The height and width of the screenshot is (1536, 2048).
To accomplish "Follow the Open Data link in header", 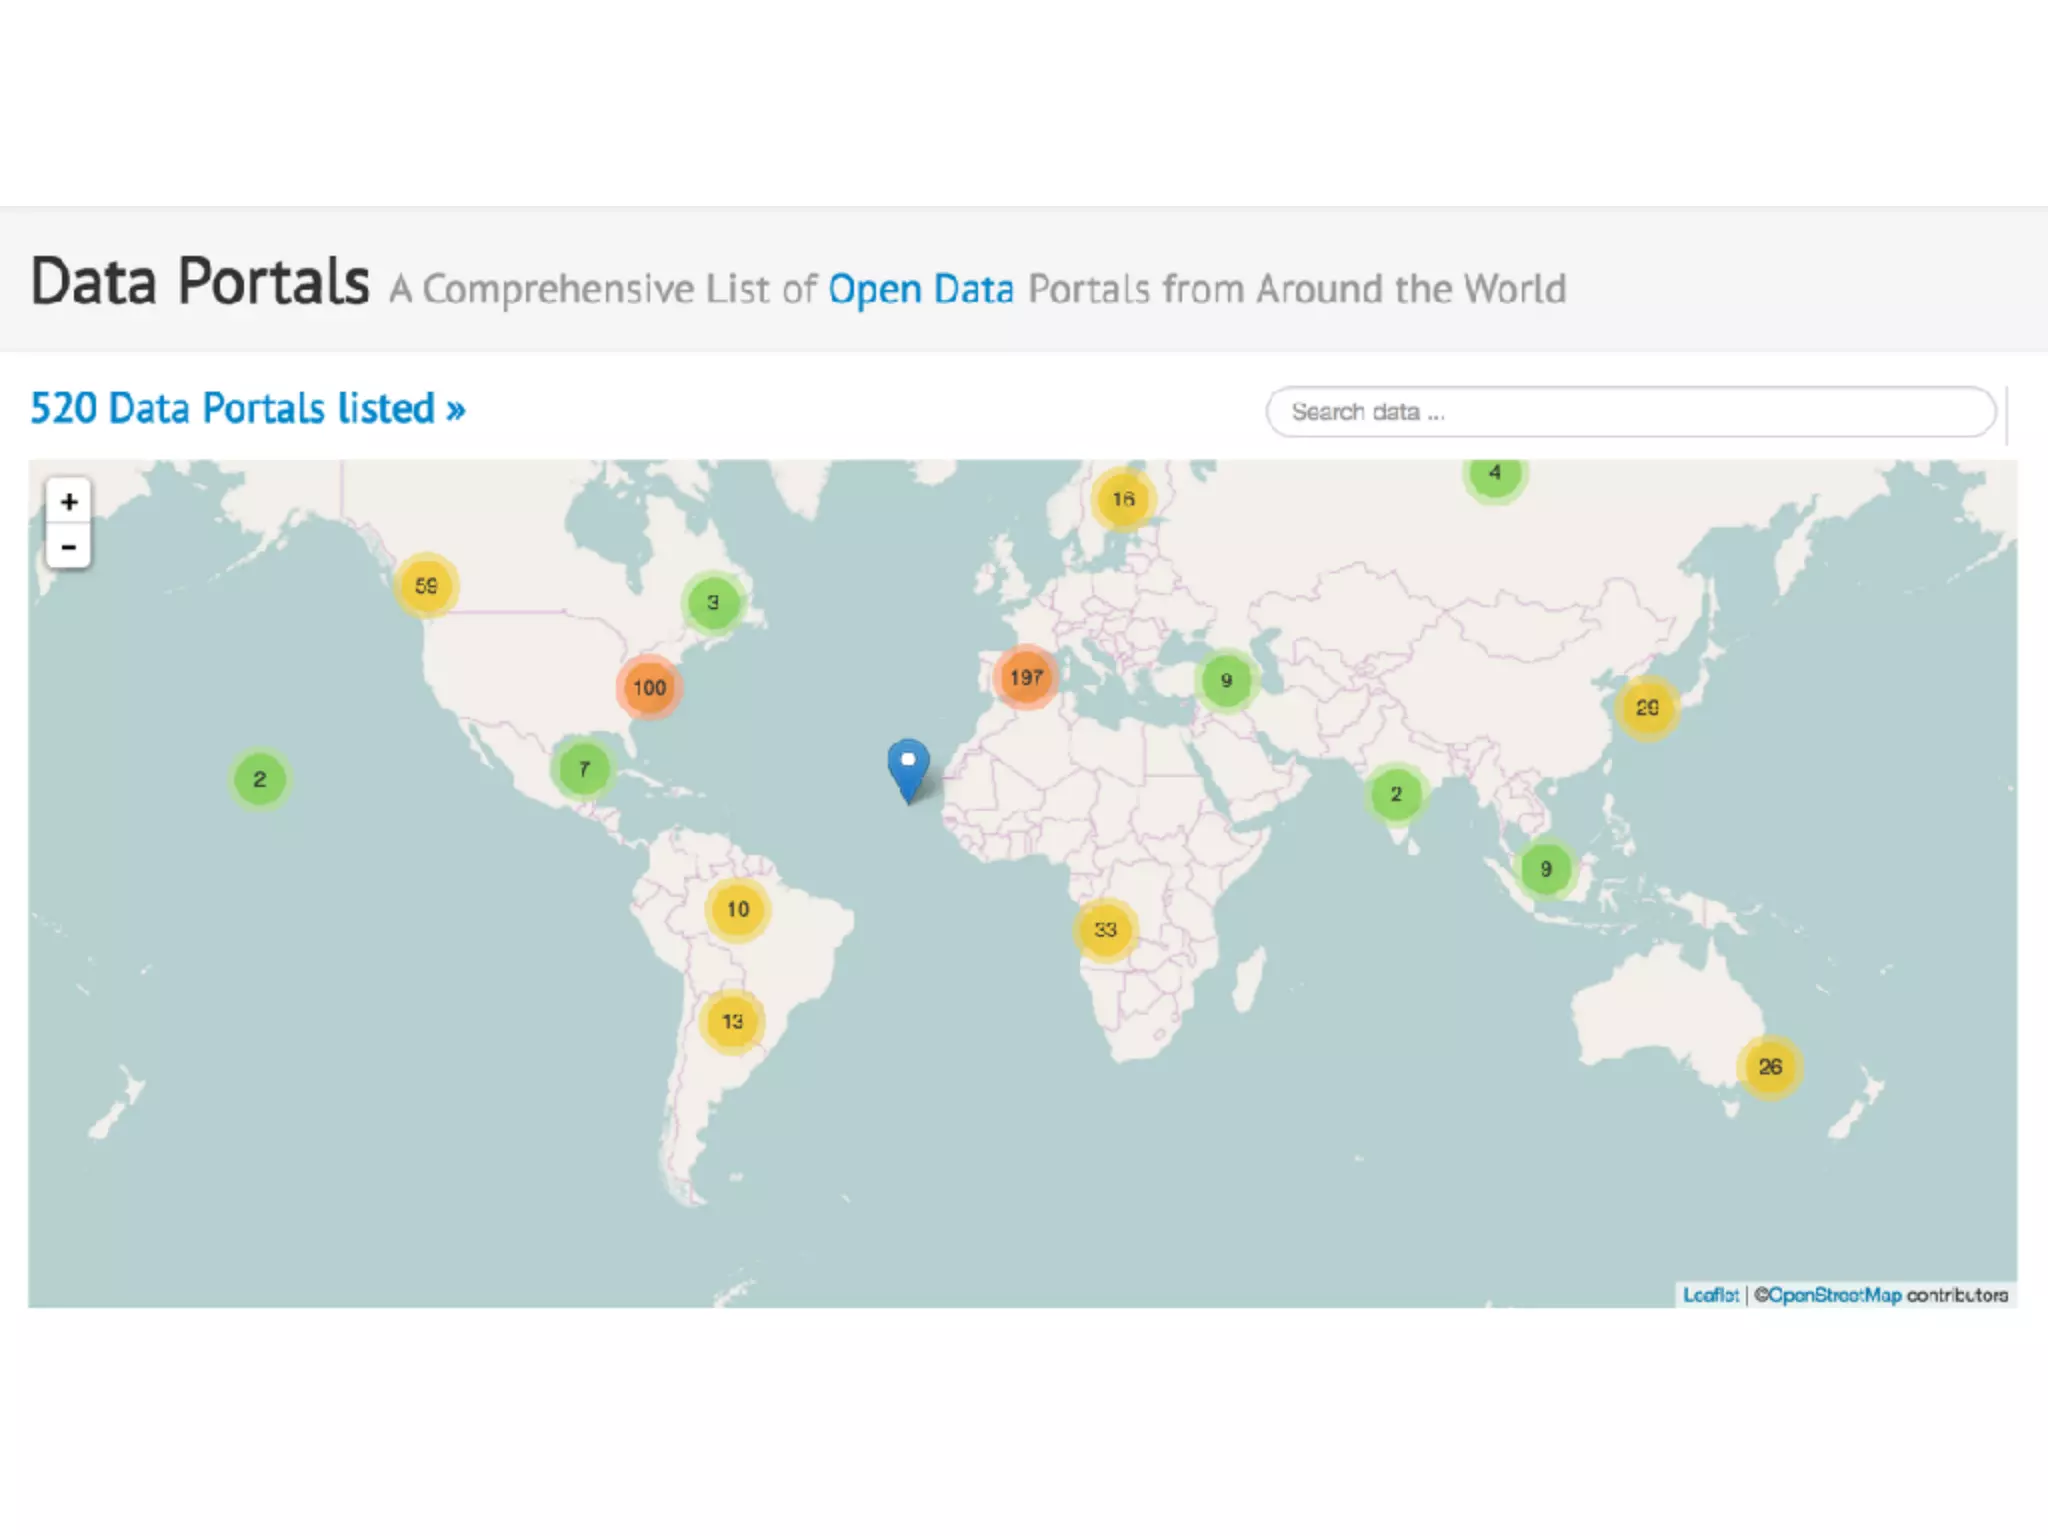I will point(920,290).
